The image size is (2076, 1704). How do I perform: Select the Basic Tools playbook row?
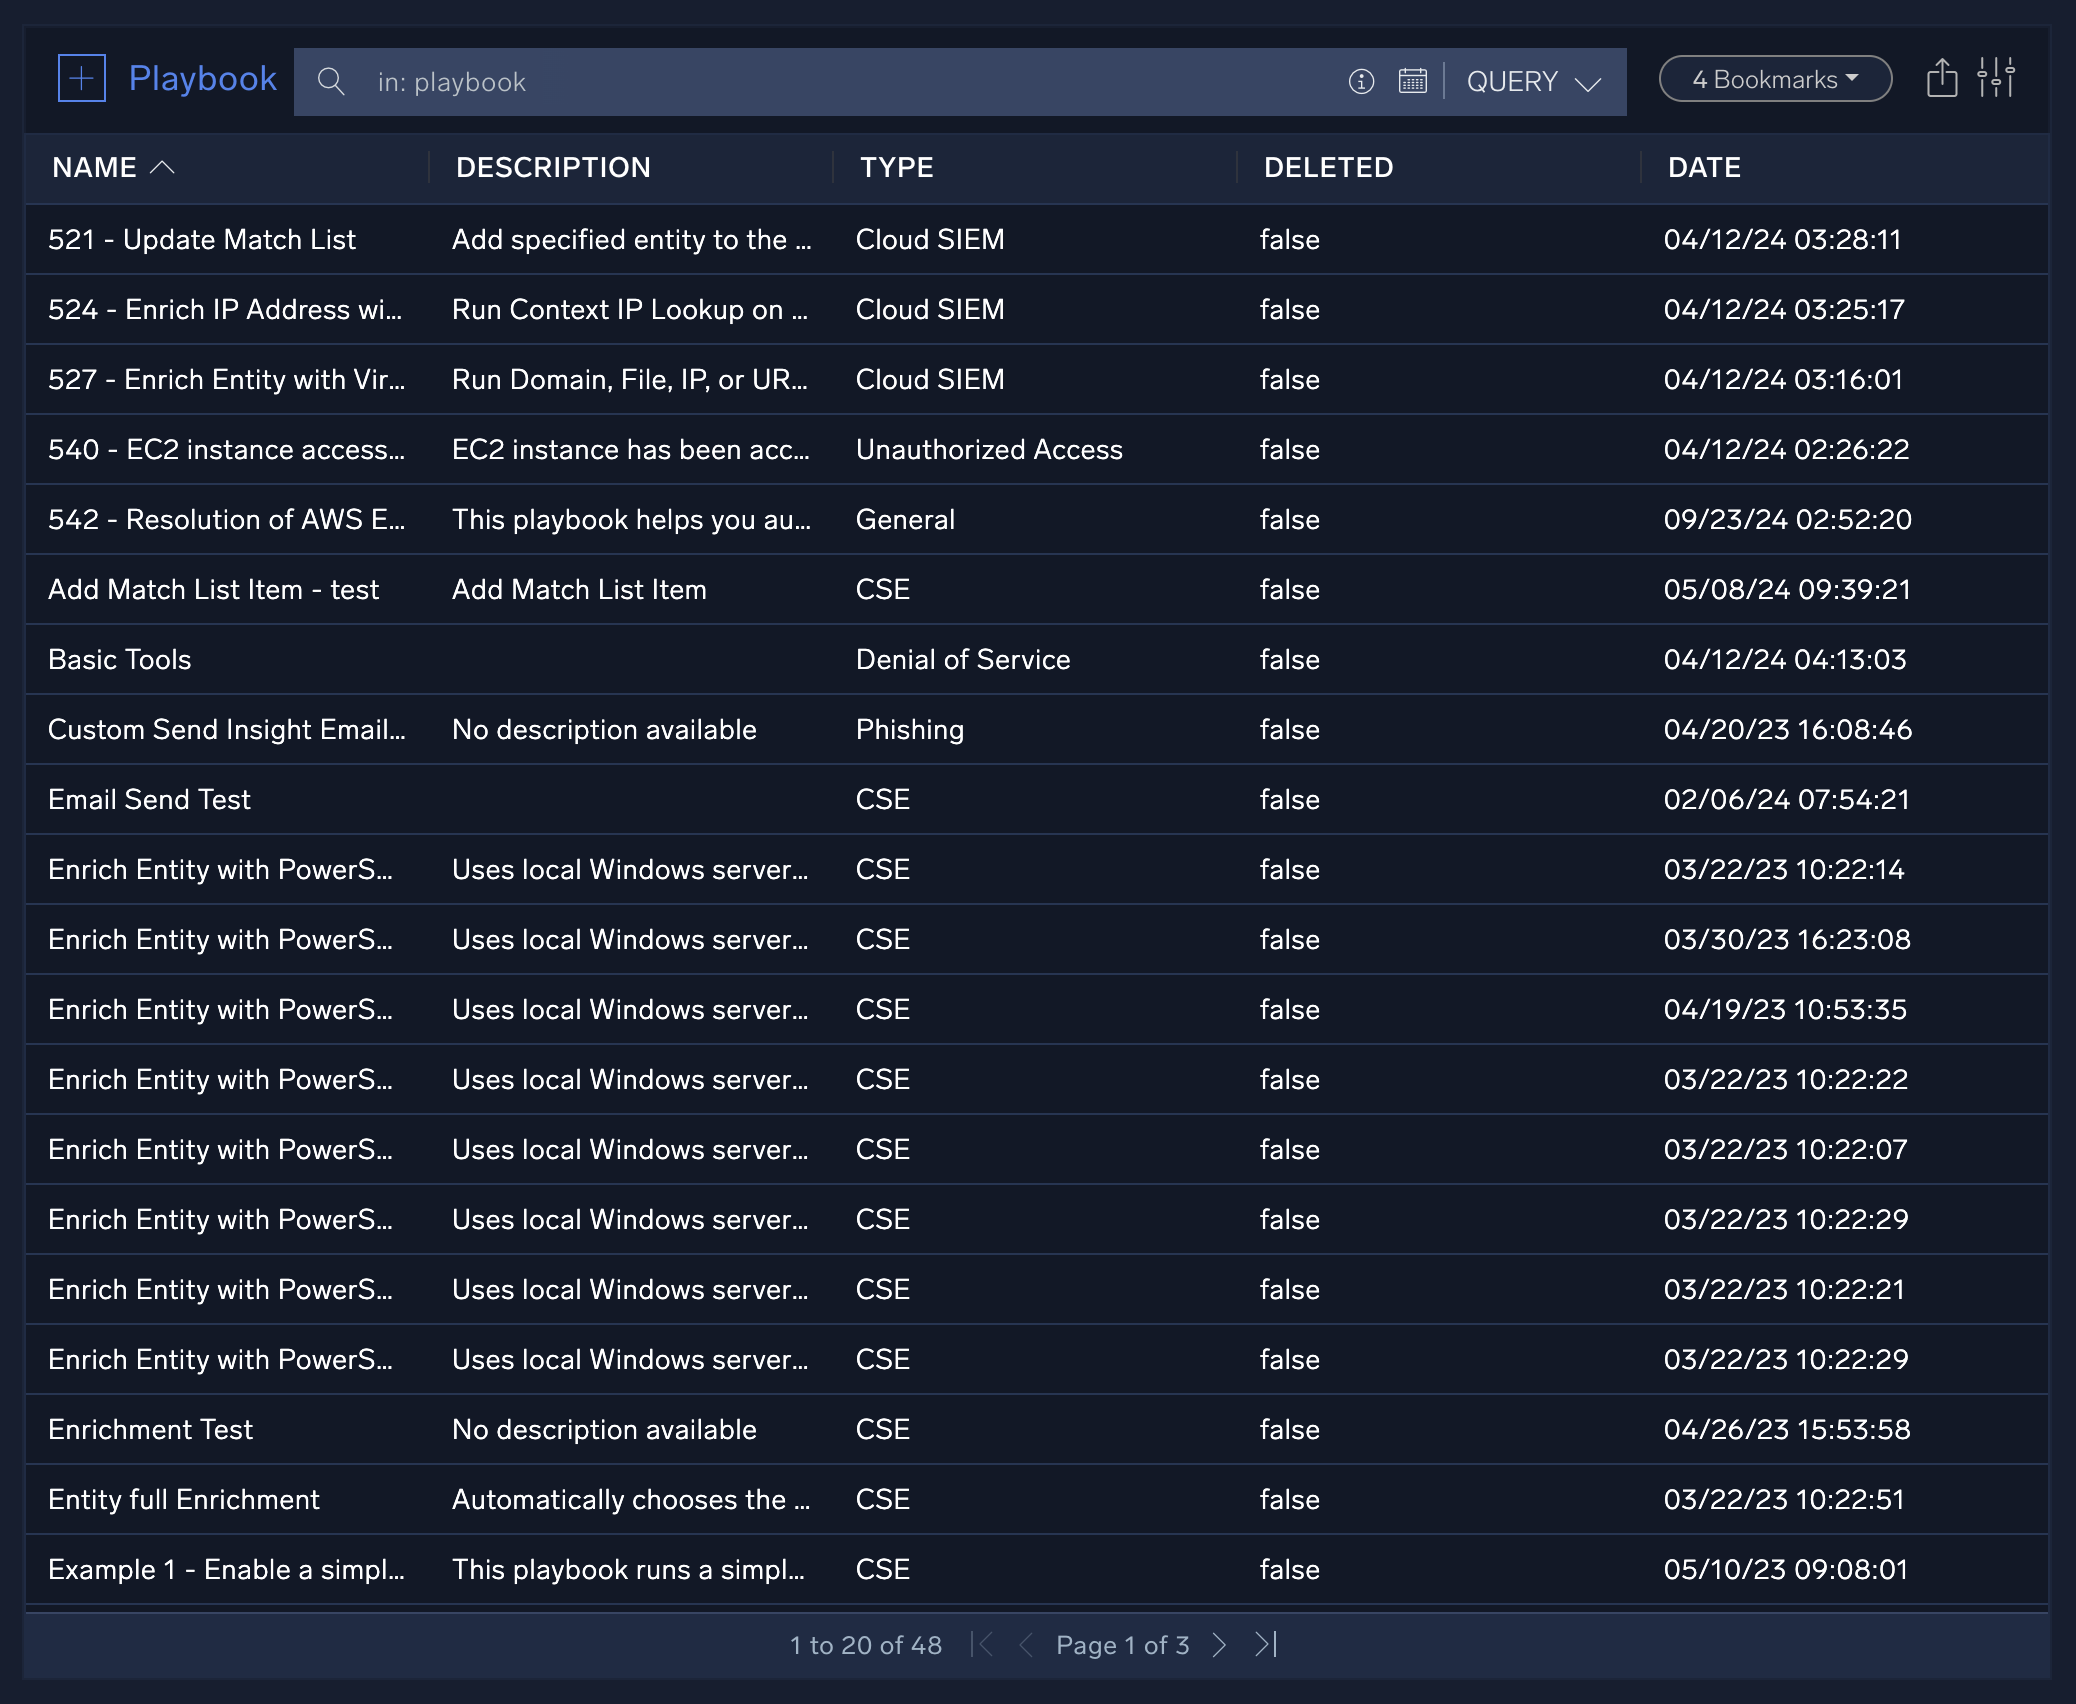pyautogui.click(x=119, y=659)
